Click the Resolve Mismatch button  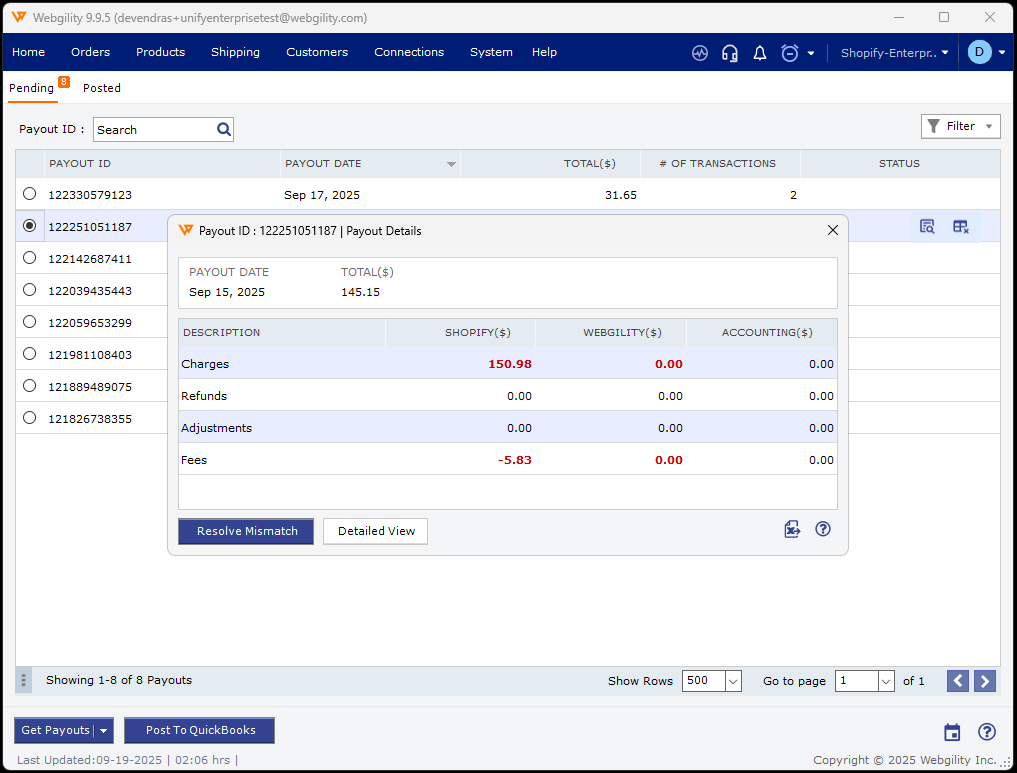pos(246,531)
